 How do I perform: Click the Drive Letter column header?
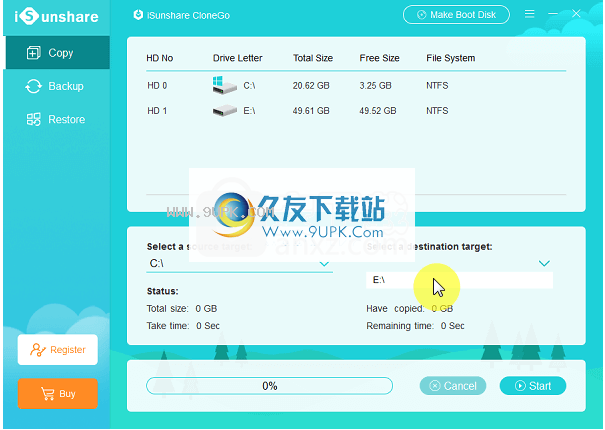[238, 58]
